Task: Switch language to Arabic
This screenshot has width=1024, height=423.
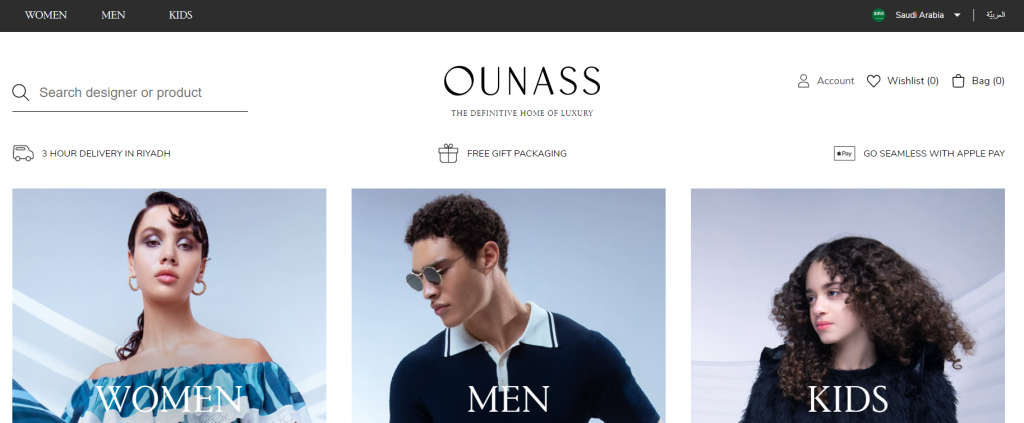Action: coord(995,15)
